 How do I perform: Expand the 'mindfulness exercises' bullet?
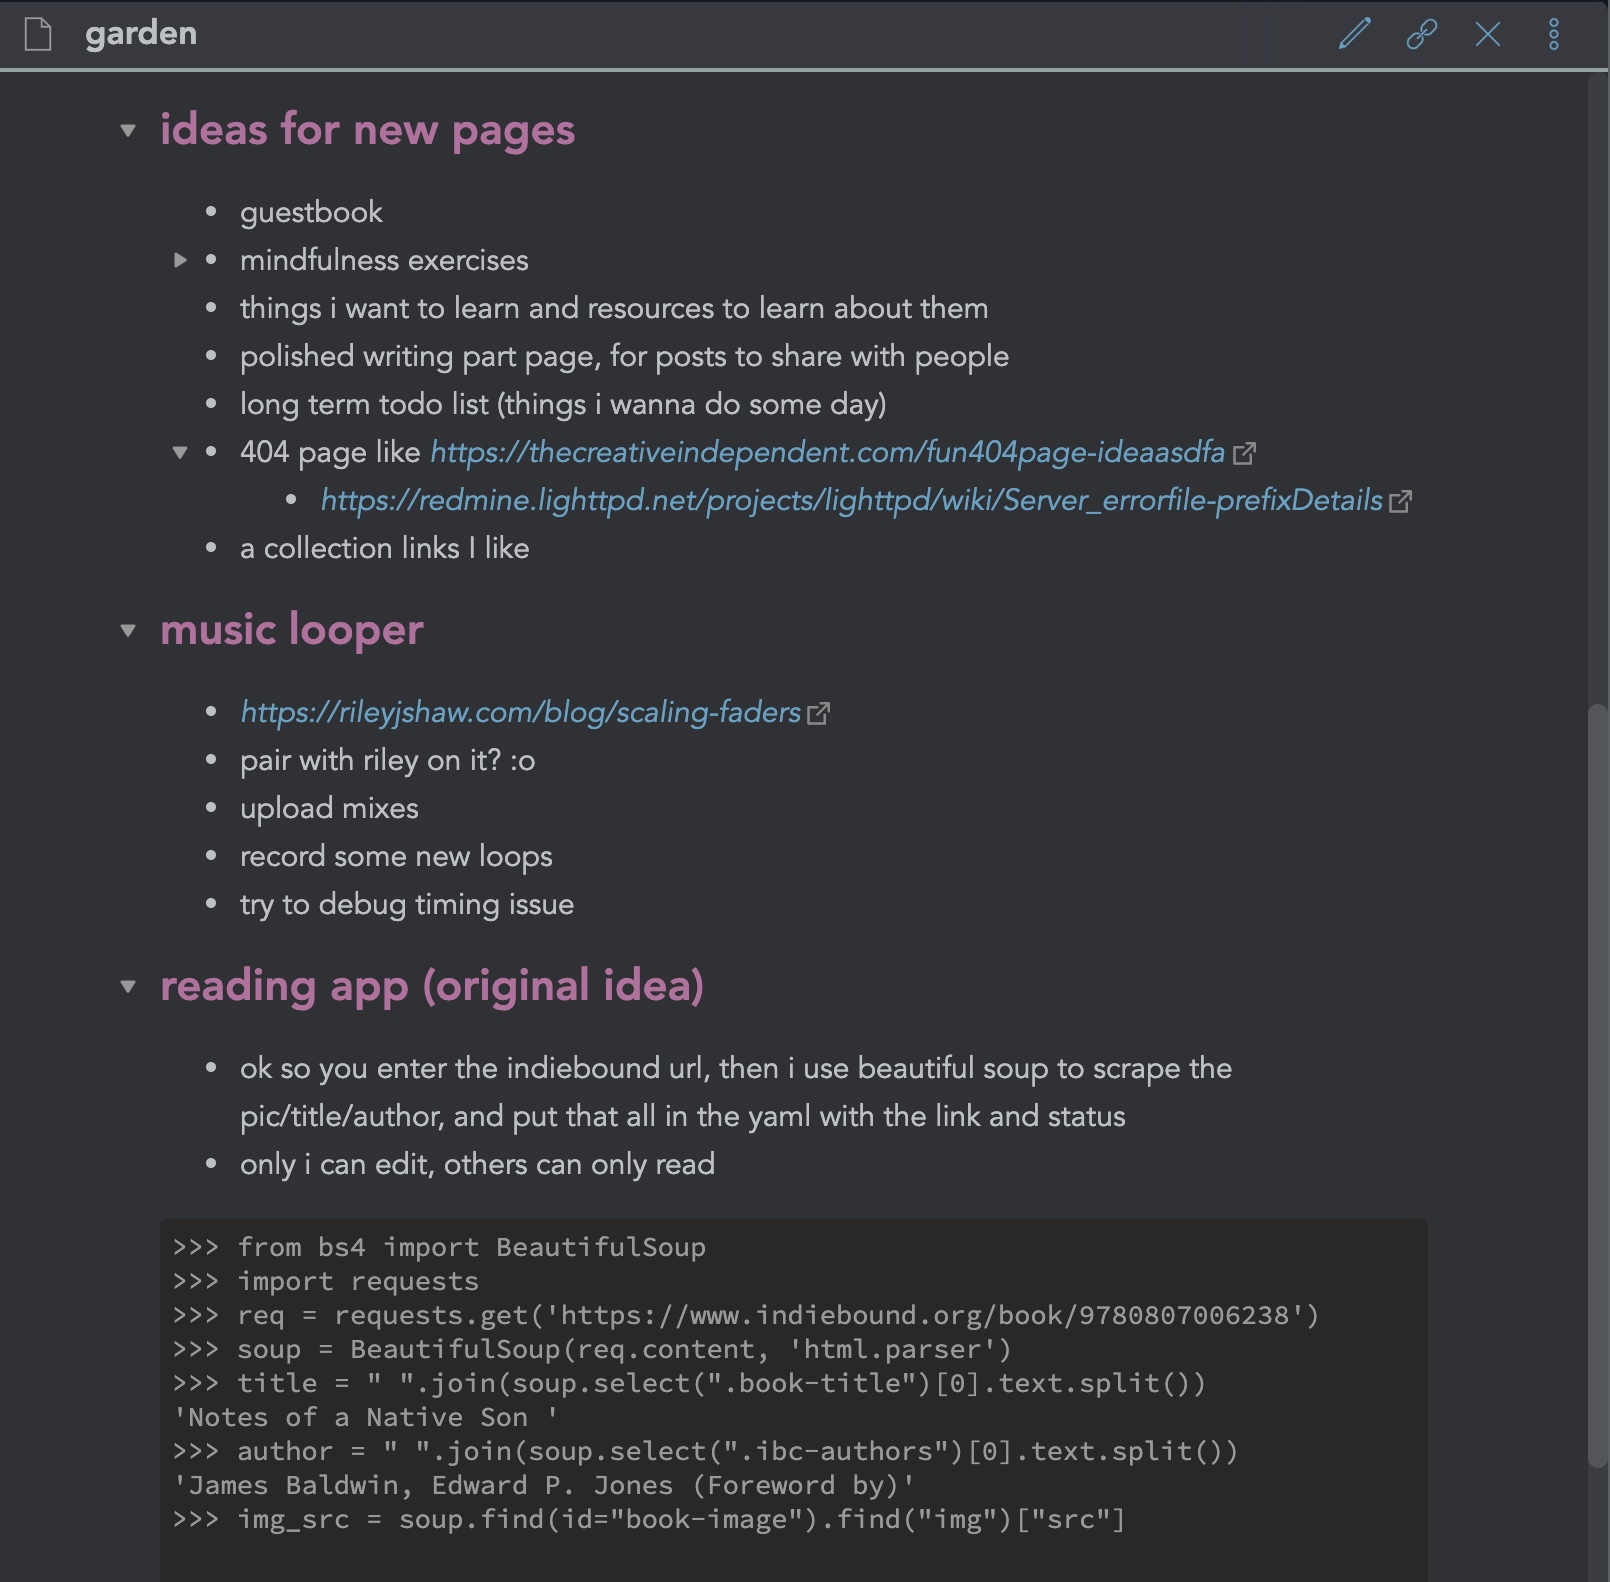click(180, 261)
